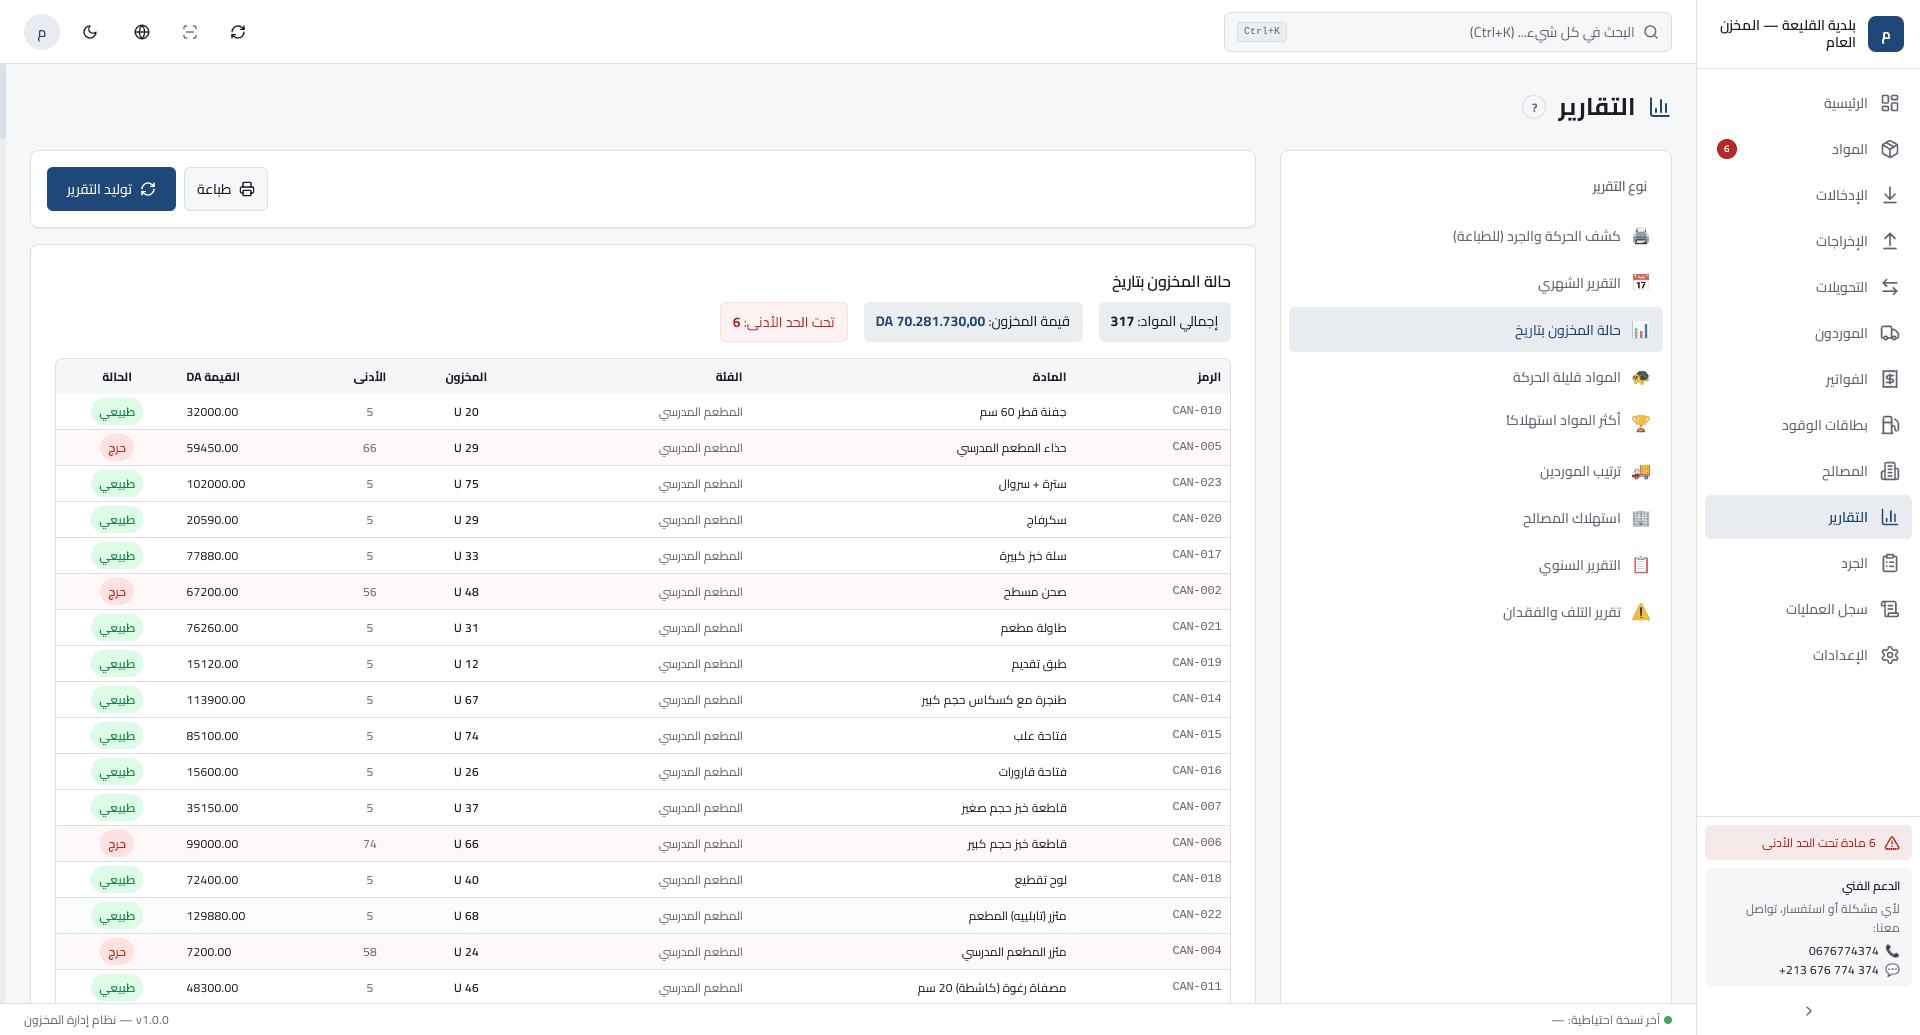This screenshot has width=1920, height=1035.
Task: Click code CAN-004 in the table
Action: coord(1197,951)
